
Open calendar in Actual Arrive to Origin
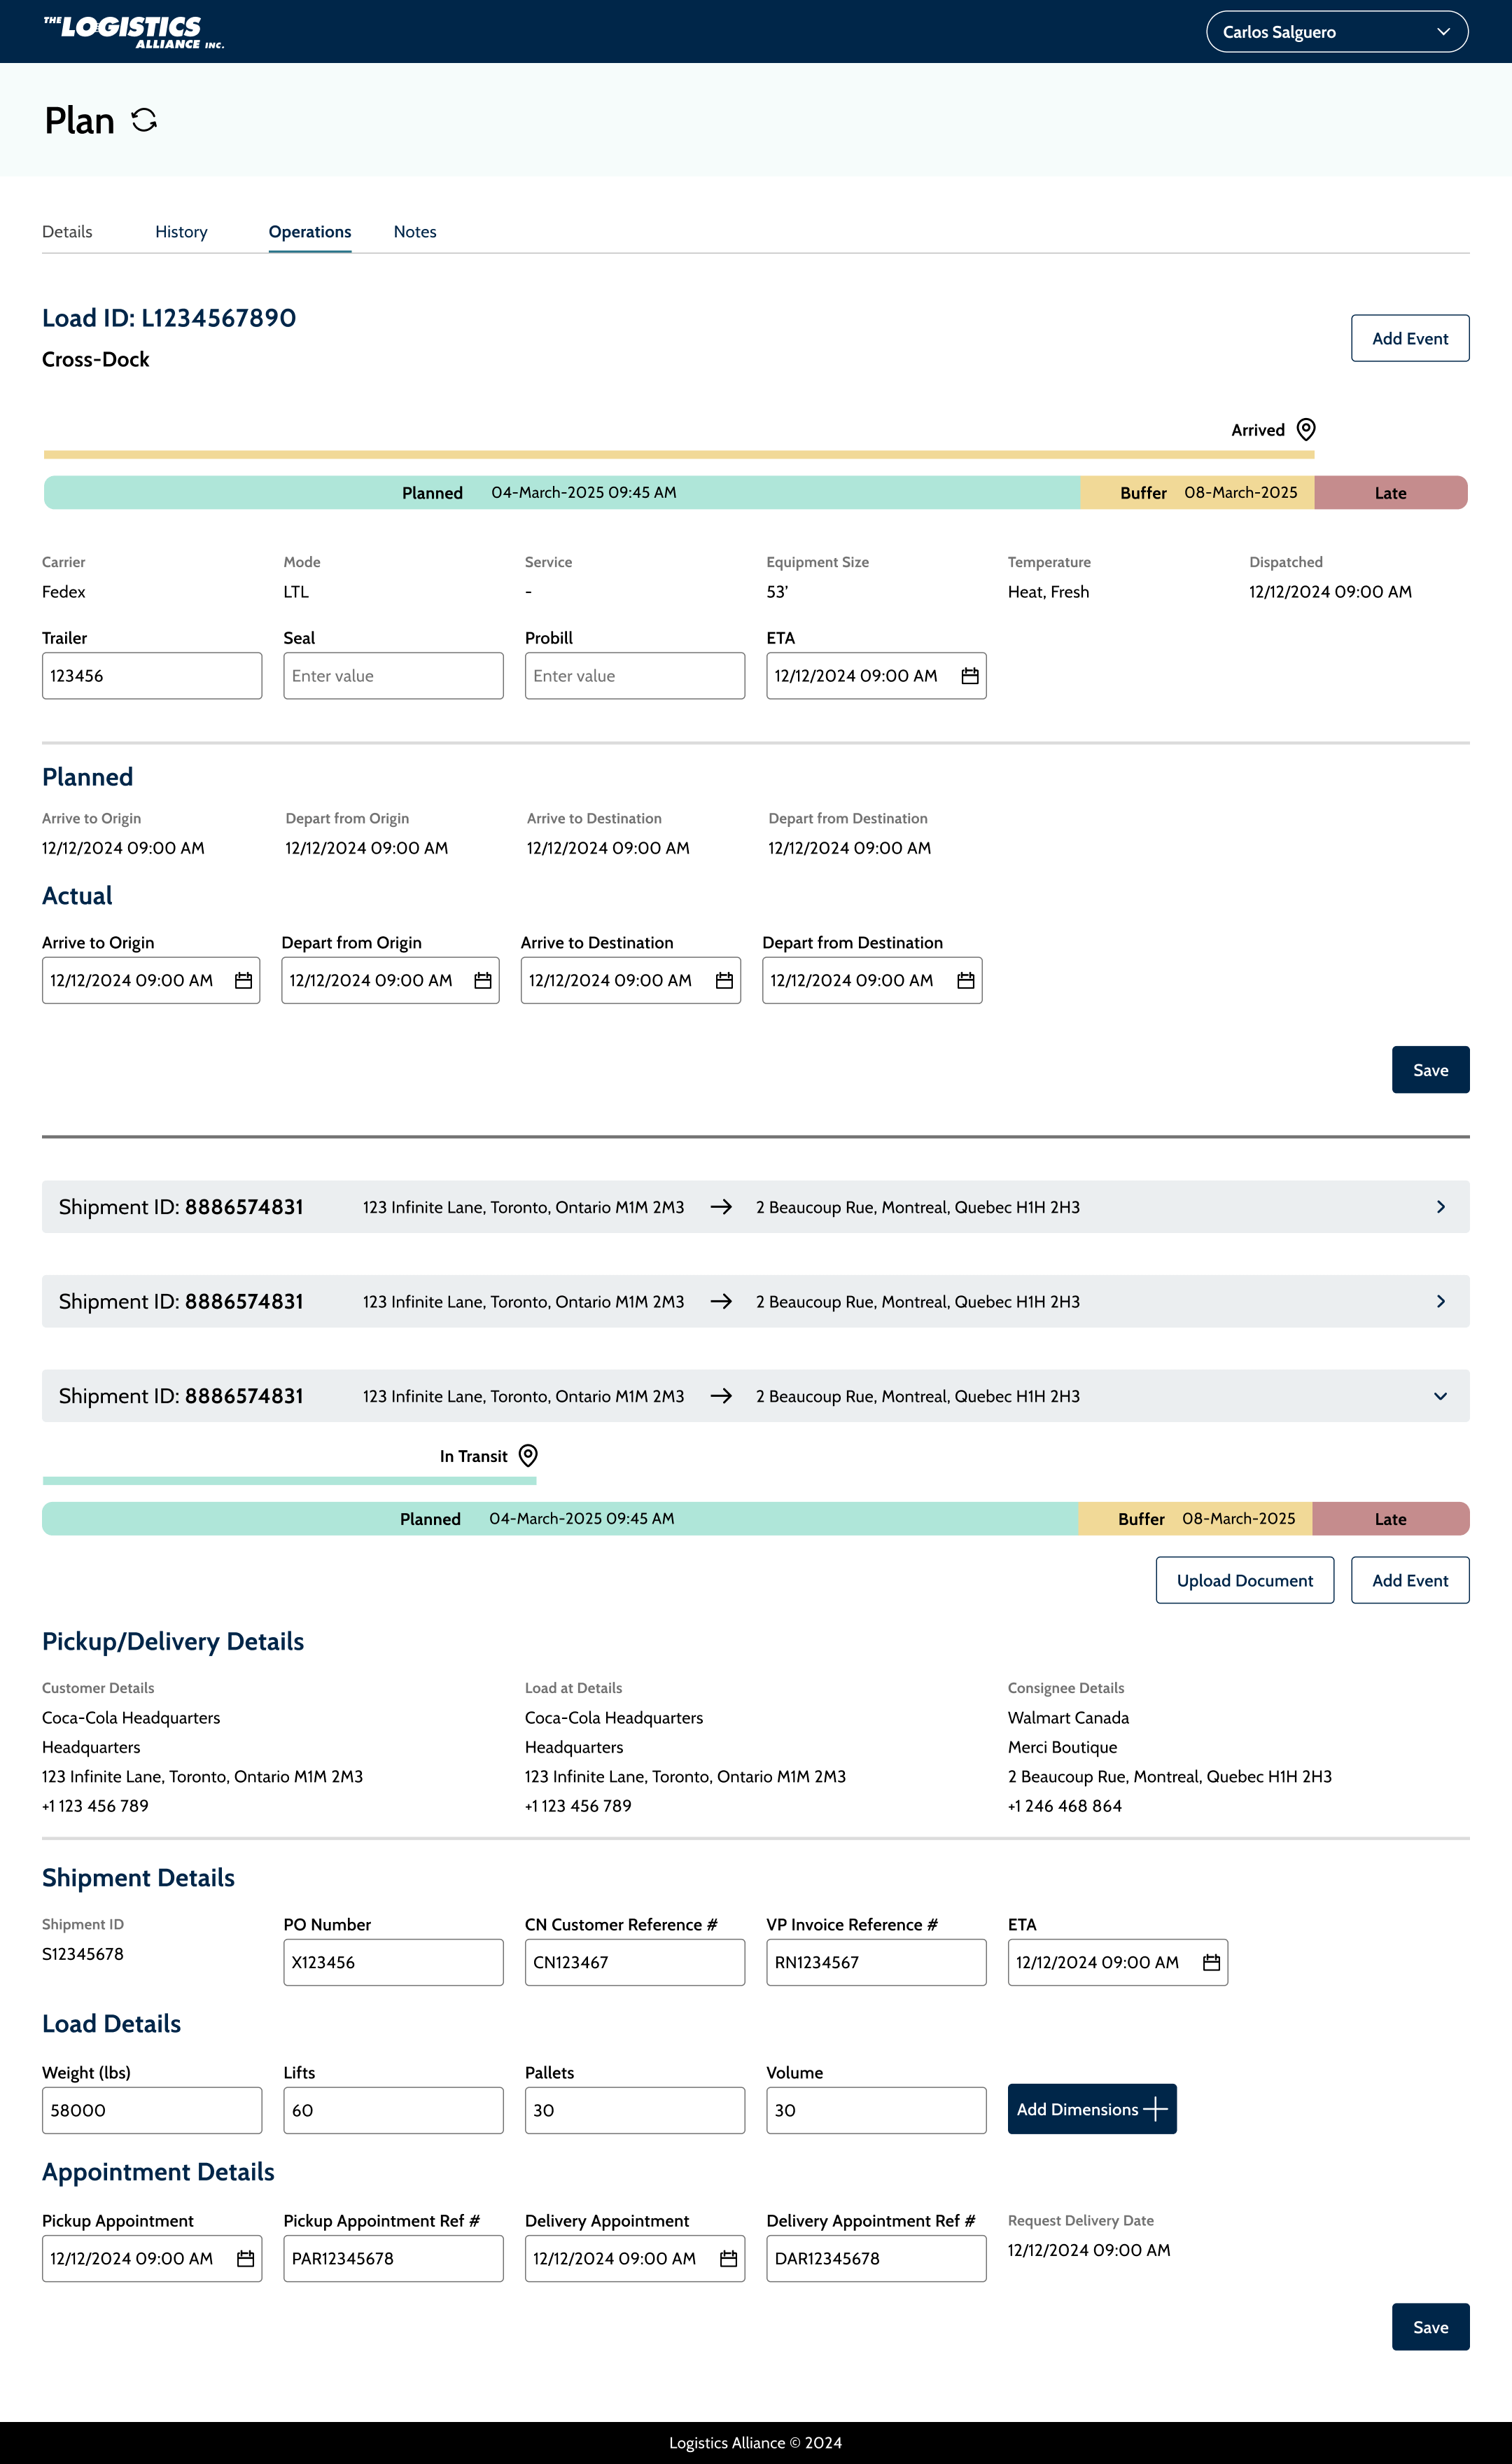coord(243,981)
